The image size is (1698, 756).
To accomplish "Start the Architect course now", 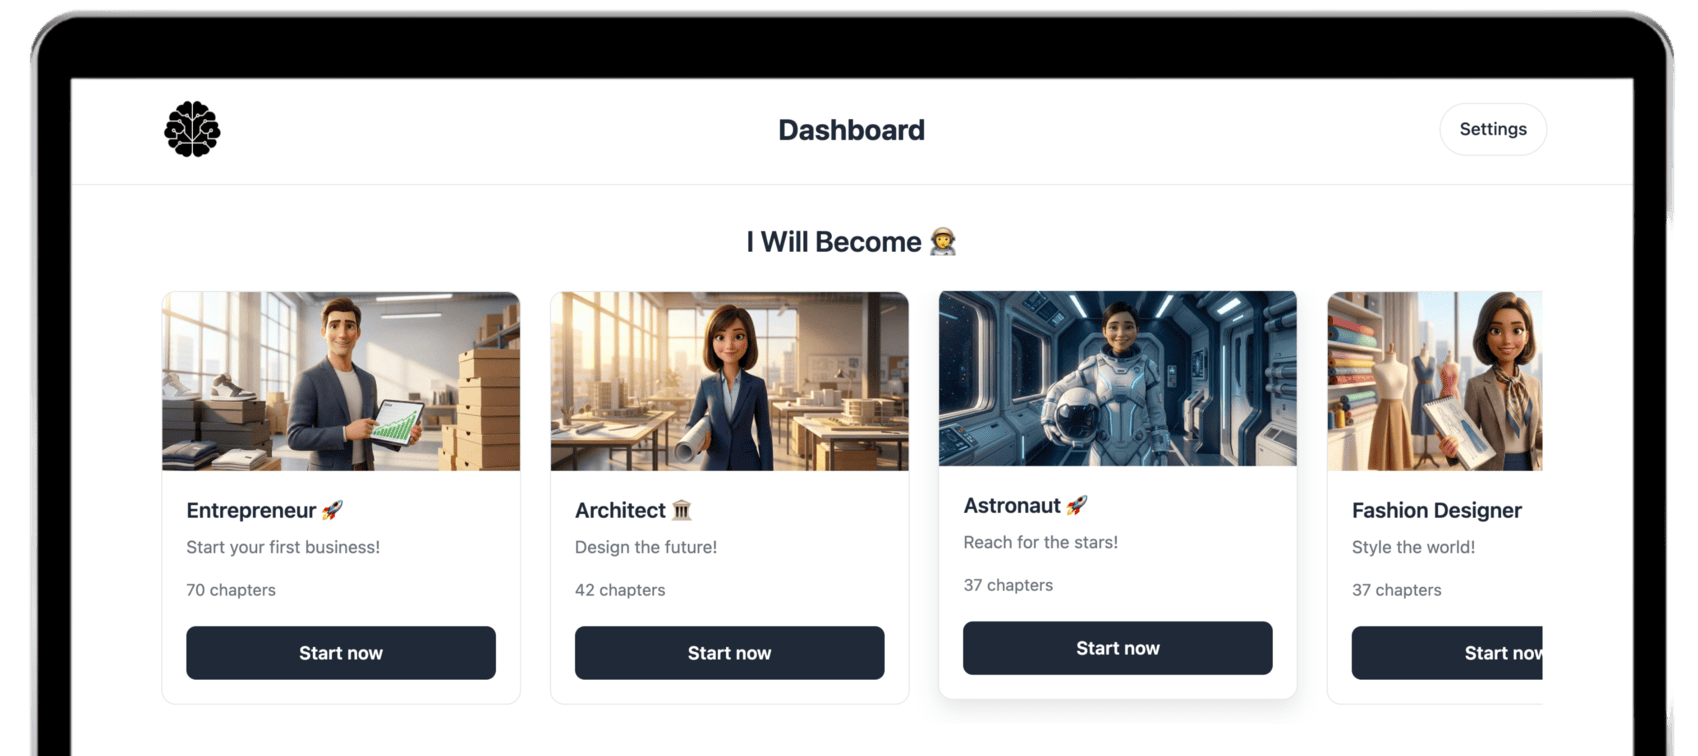I will tap(729, 653).
